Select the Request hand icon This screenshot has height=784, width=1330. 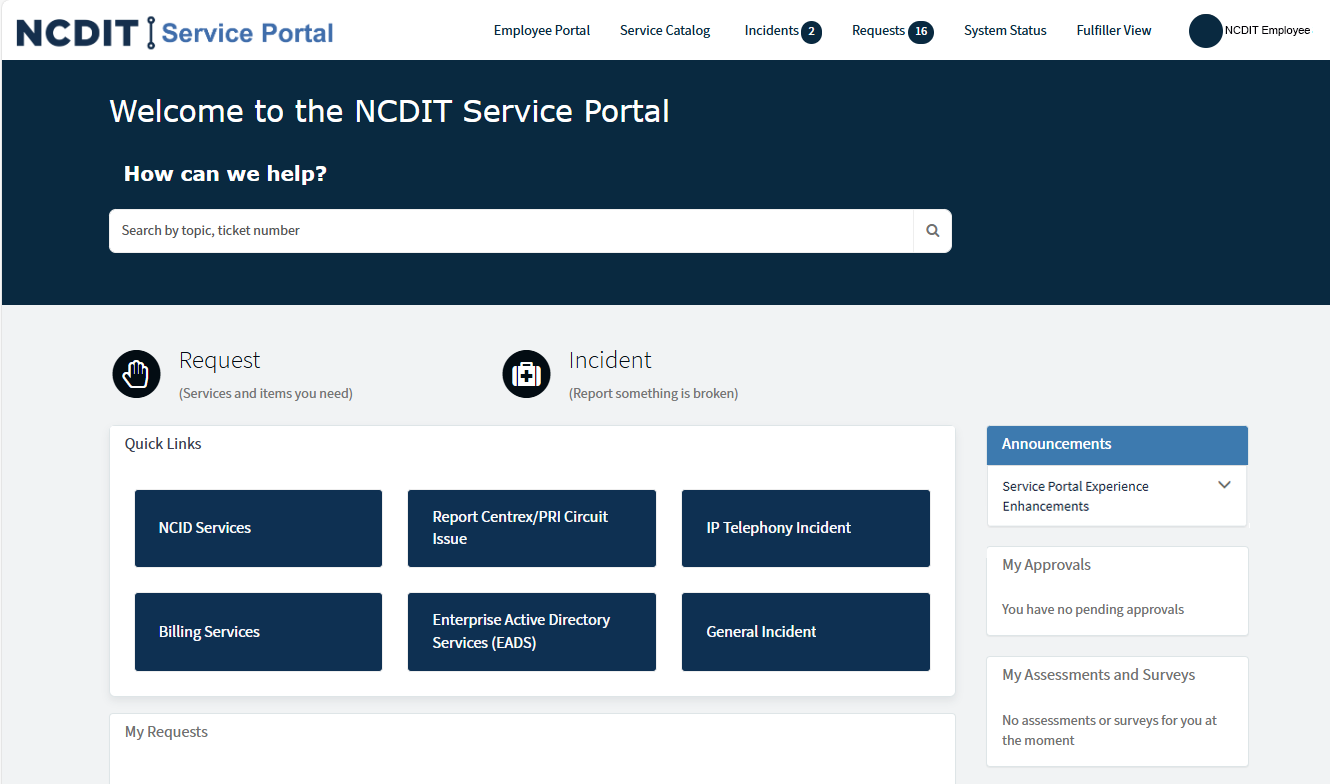(x=136, y=373)
